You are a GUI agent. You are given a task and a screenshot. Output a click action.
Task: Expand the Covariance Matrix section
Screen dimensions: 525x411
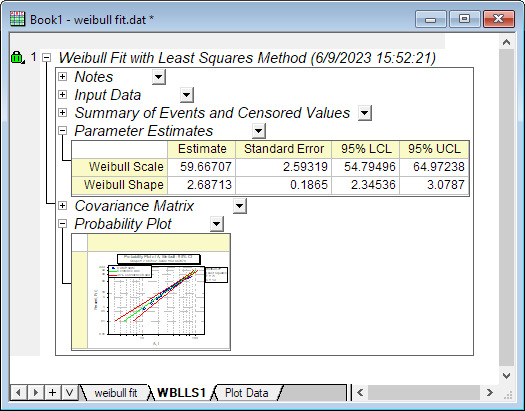(62, 206)
